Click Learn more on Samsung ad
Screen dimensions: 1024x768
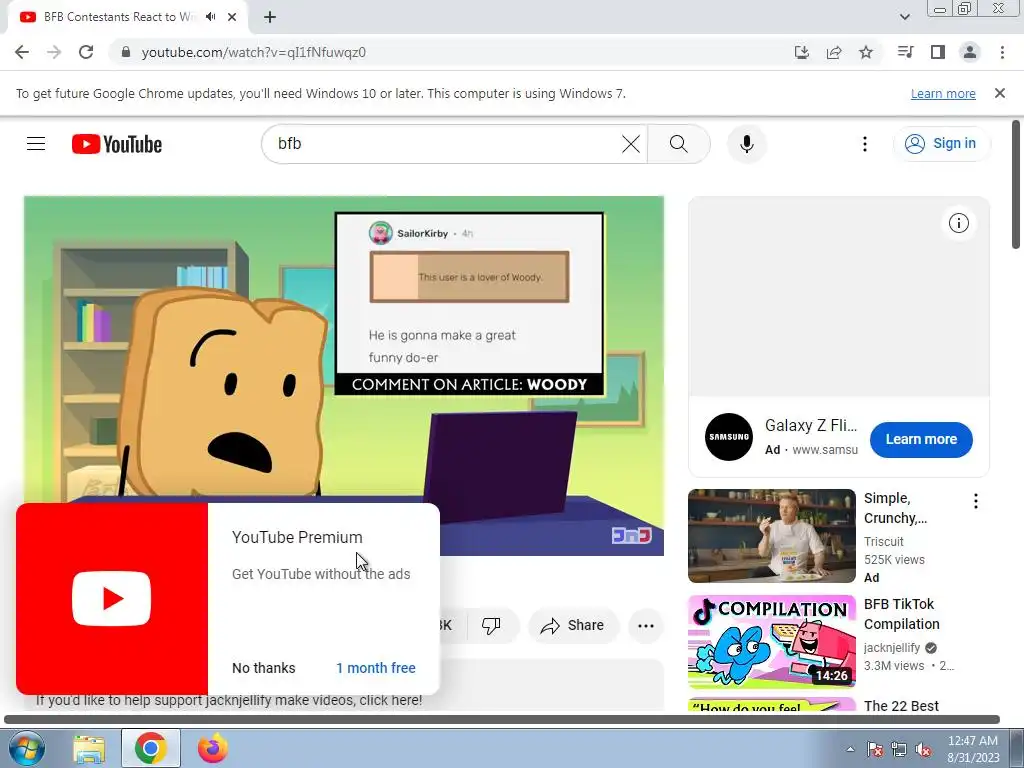(921, 440)
